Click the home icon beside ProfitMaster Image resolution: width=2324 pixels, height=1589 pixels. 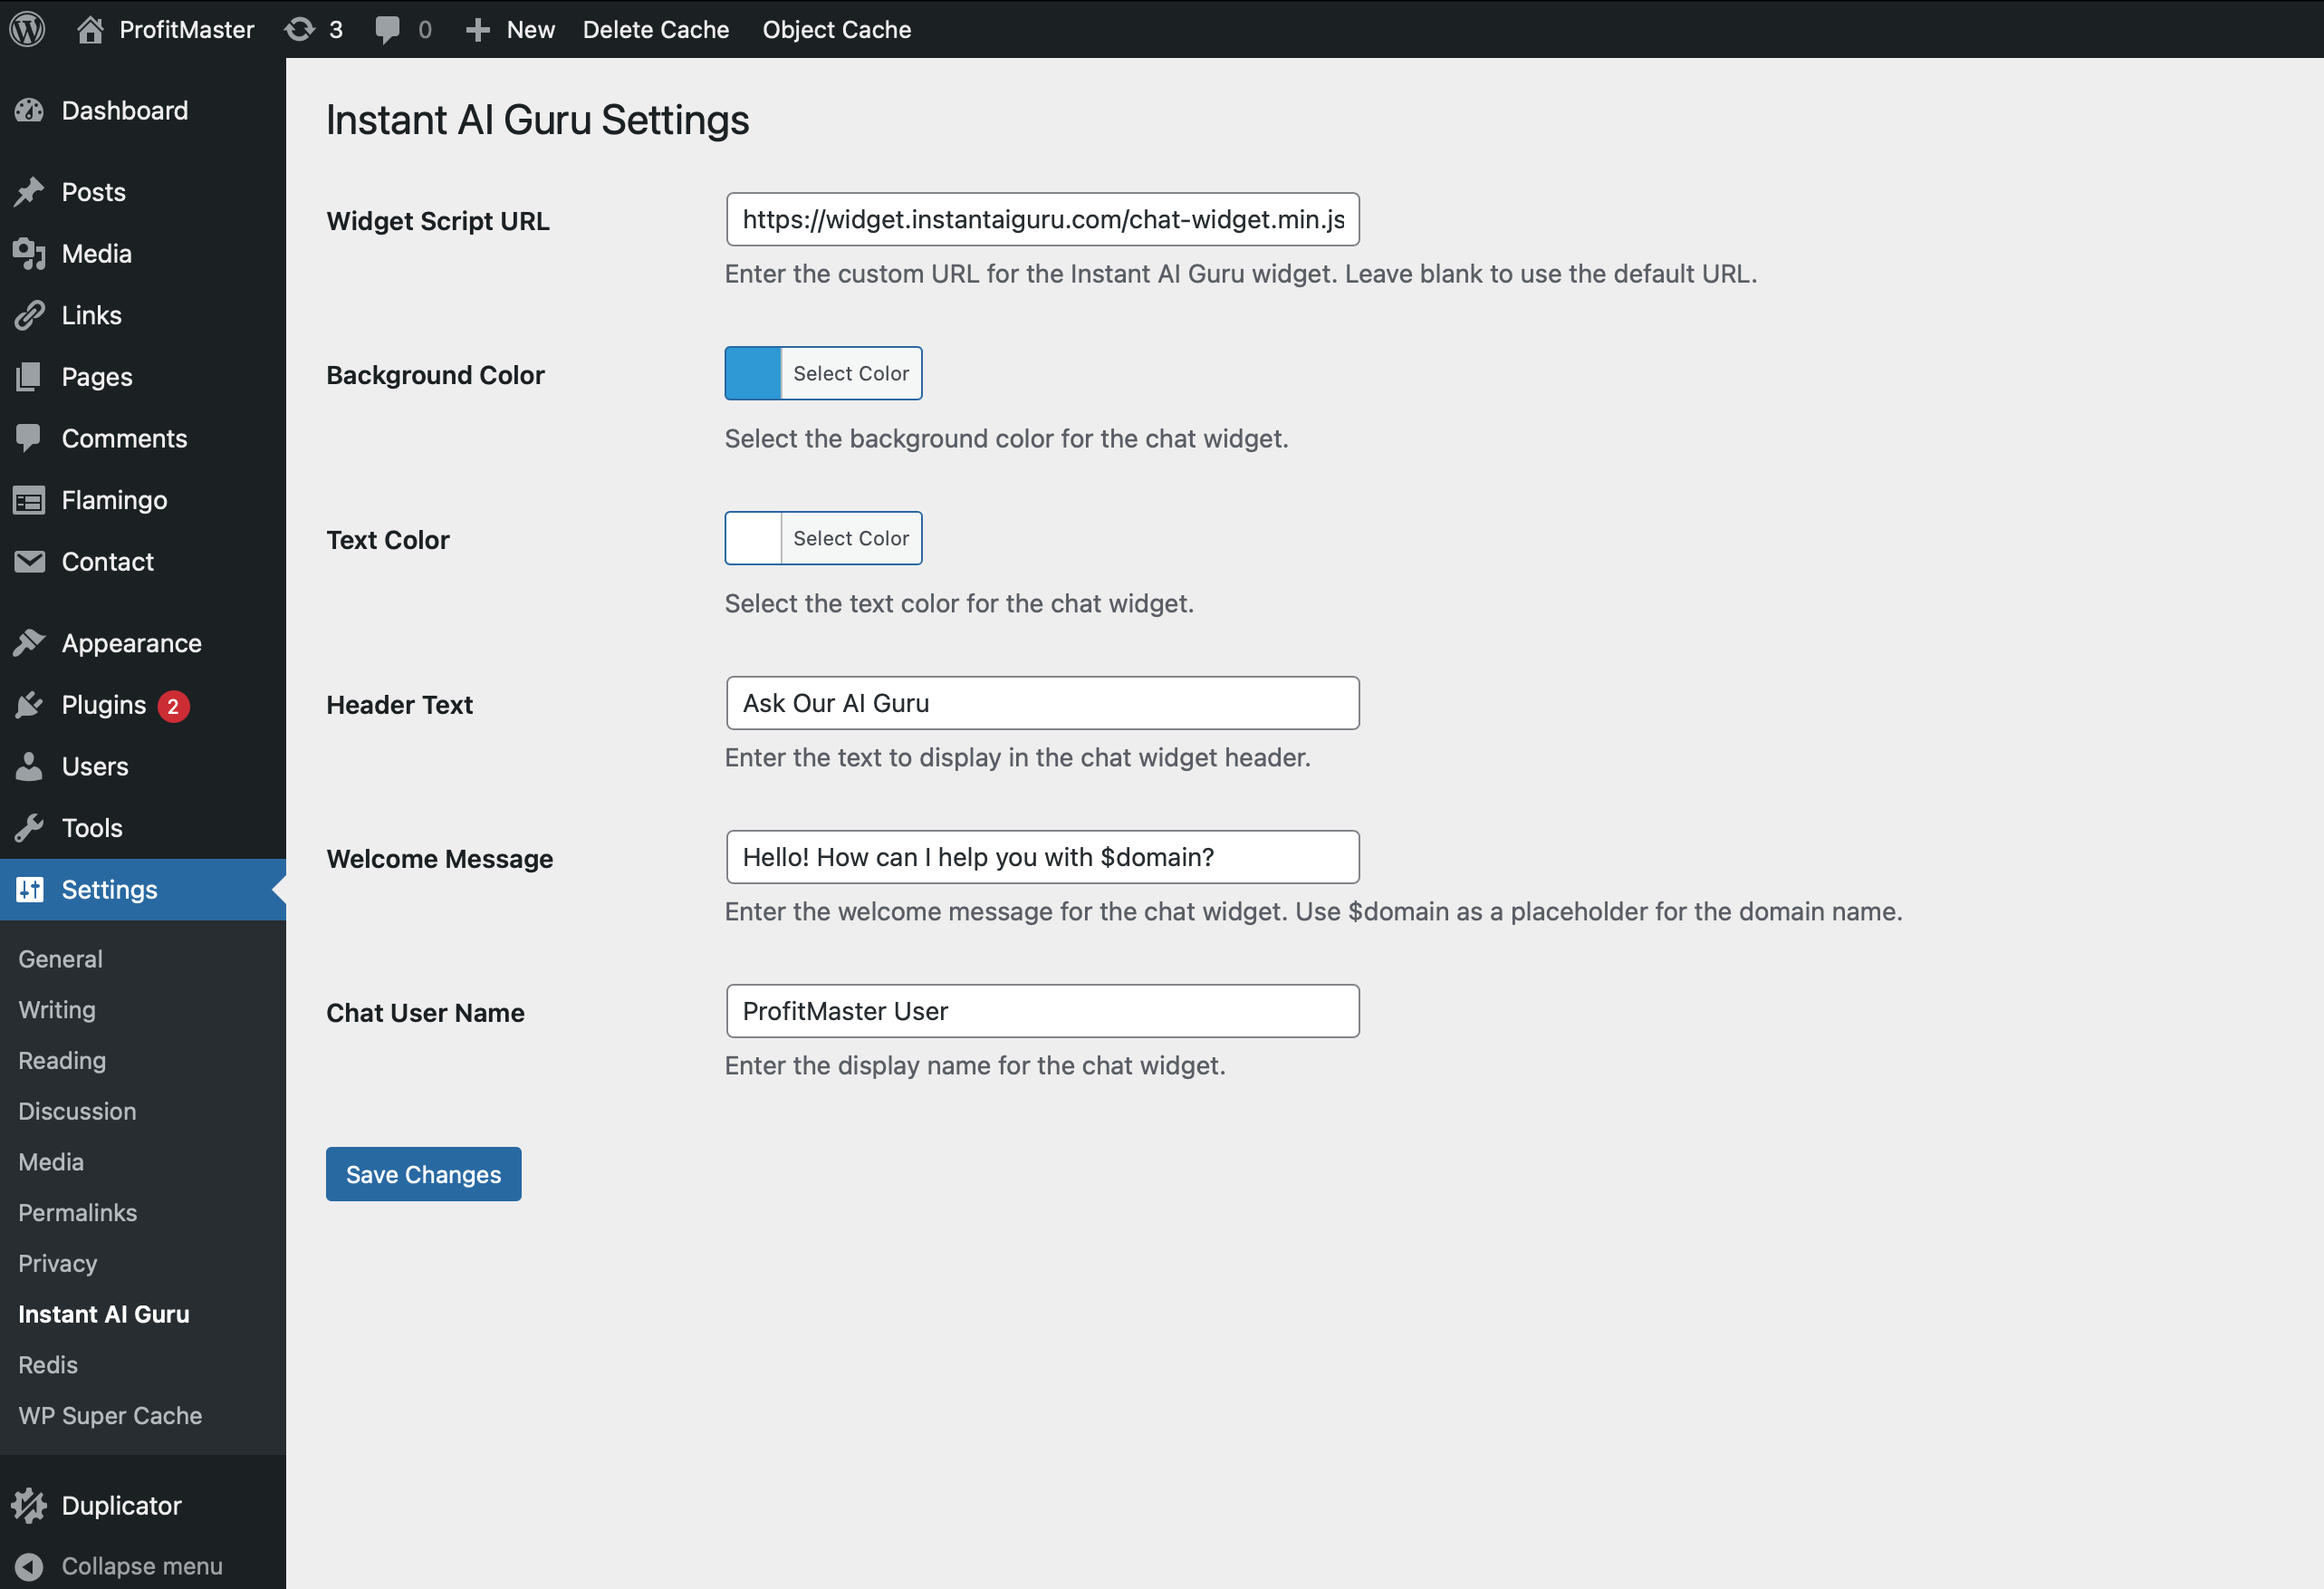(x=90, y=29)
